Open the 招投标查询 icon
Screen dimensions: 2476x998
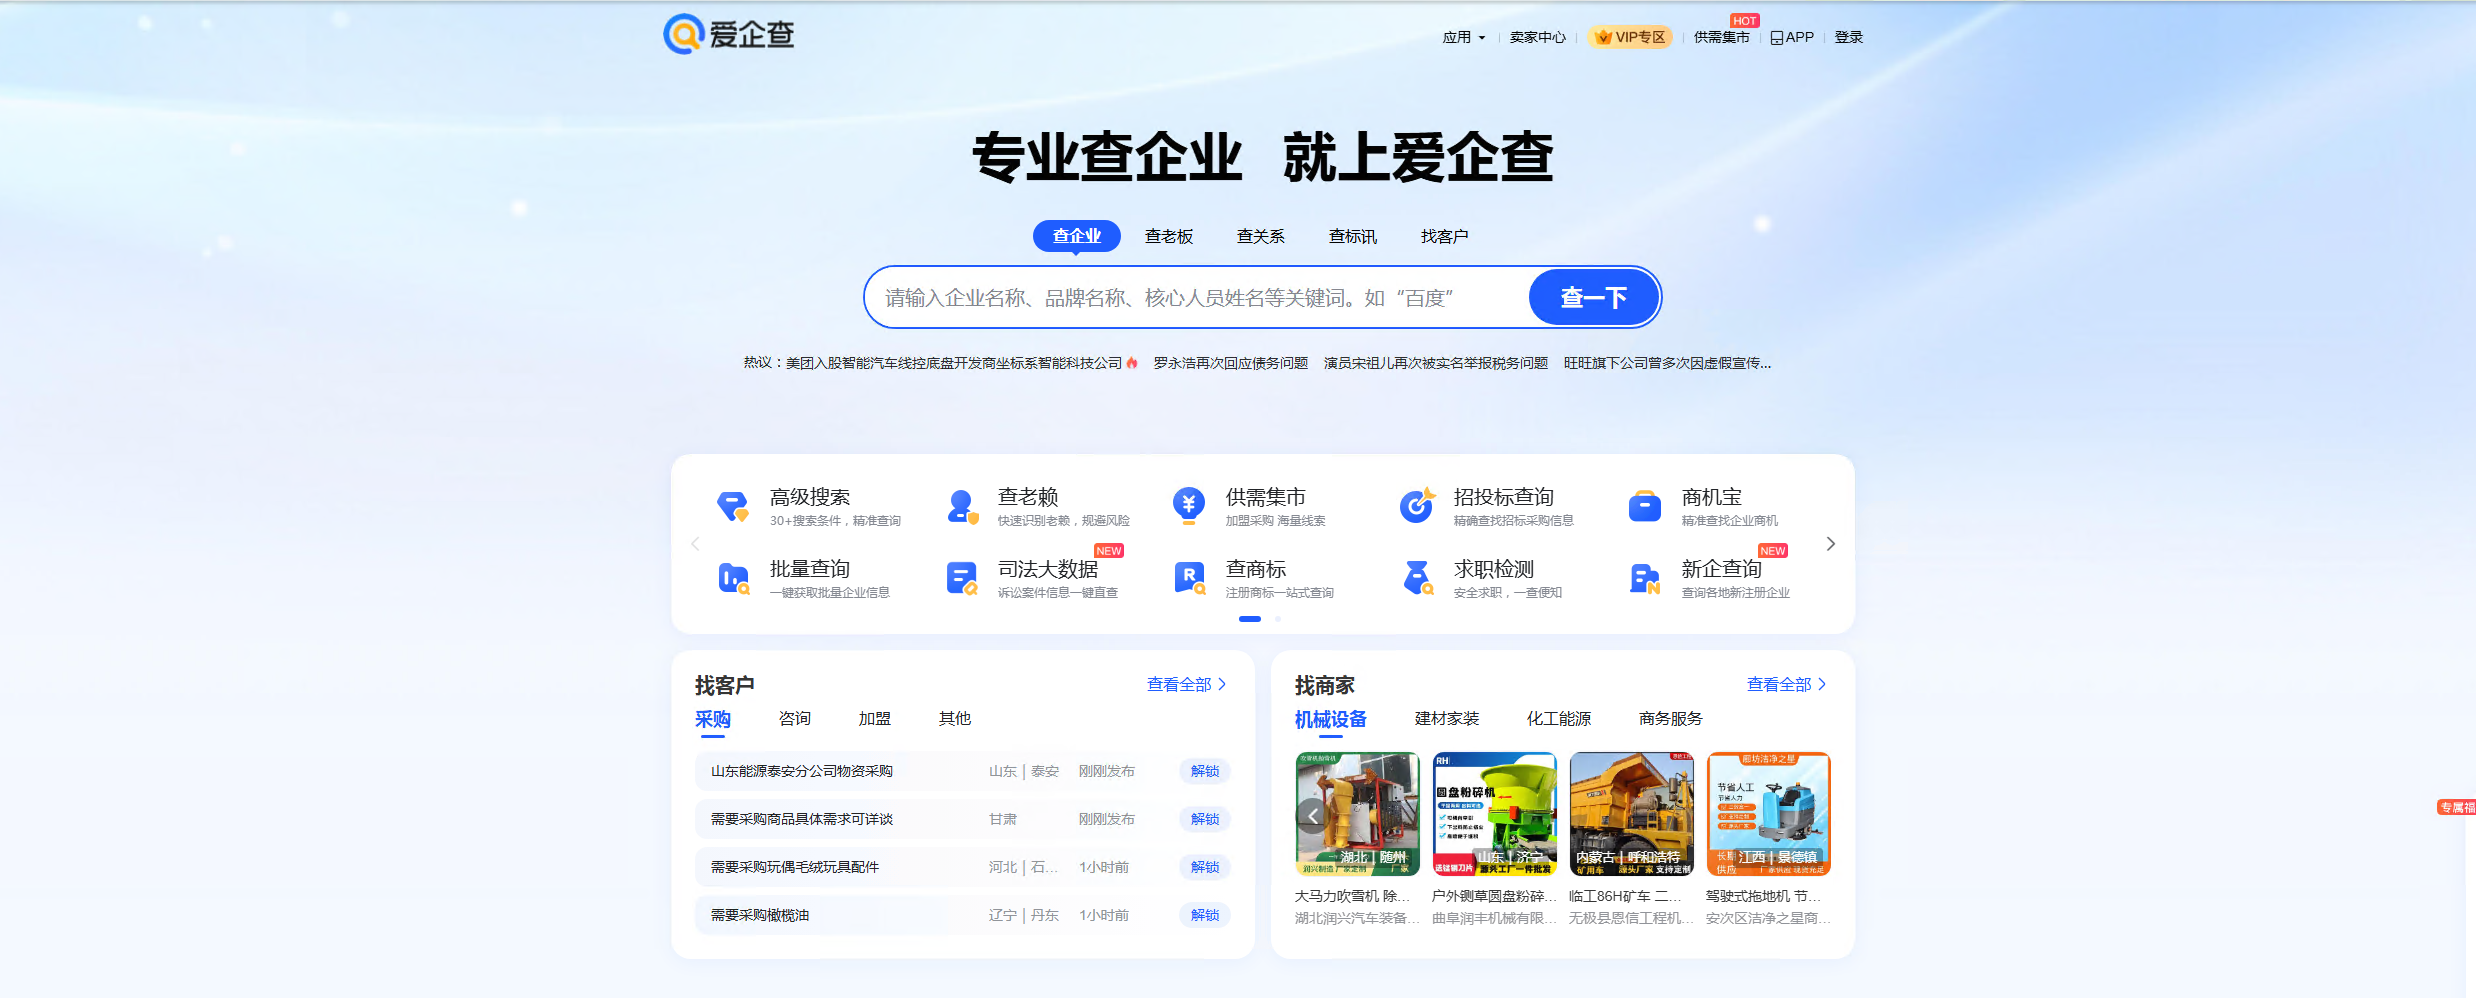tap(1416, 506)
